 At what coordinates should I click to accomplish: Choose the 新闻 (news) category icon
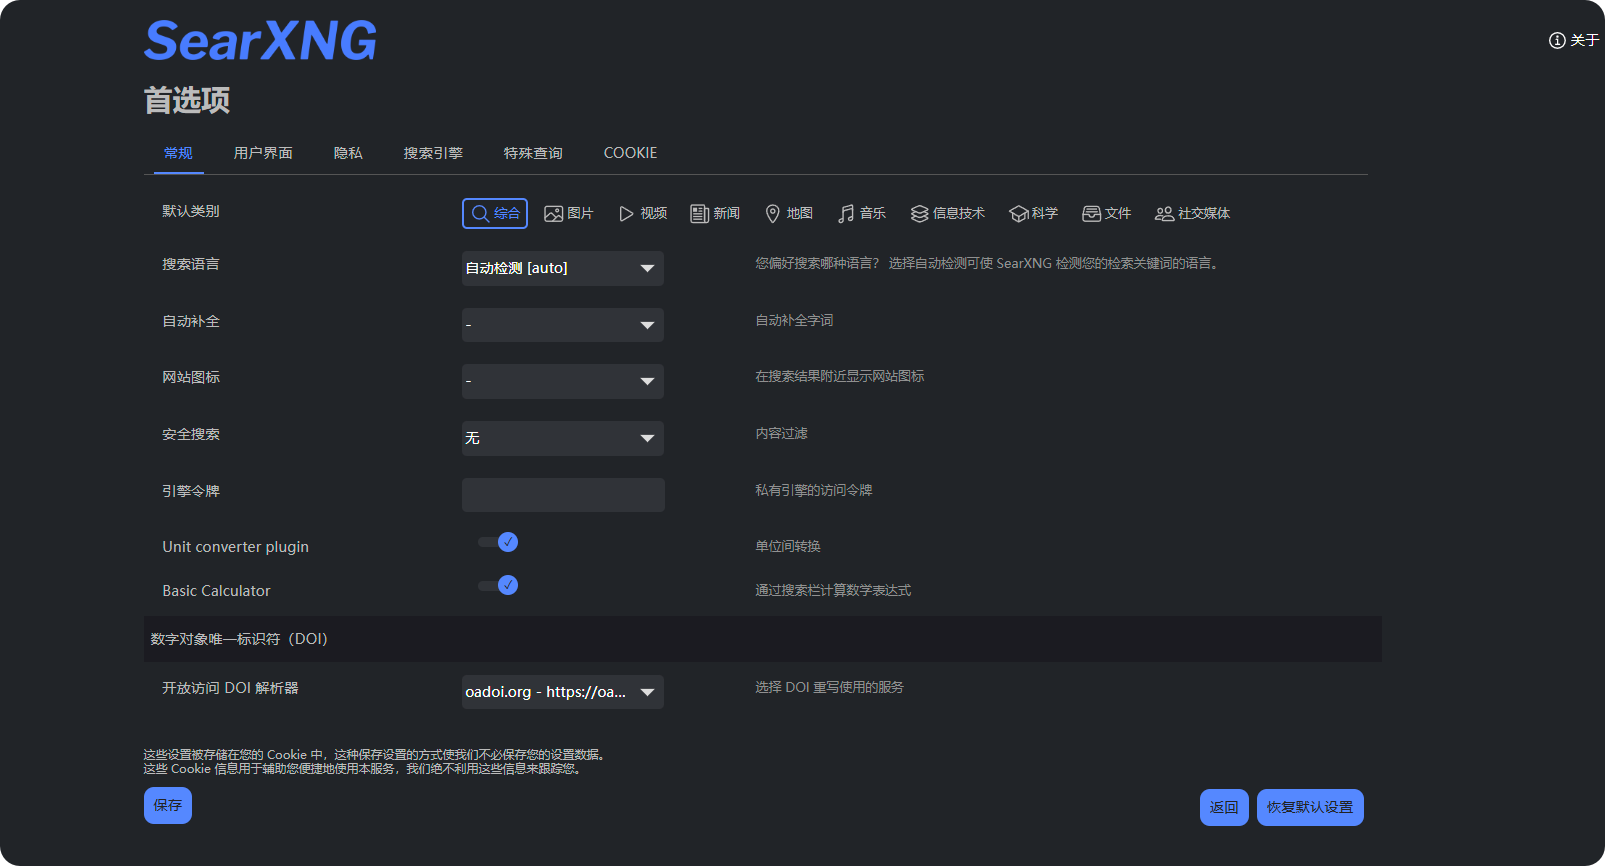[x=699, y=214]
